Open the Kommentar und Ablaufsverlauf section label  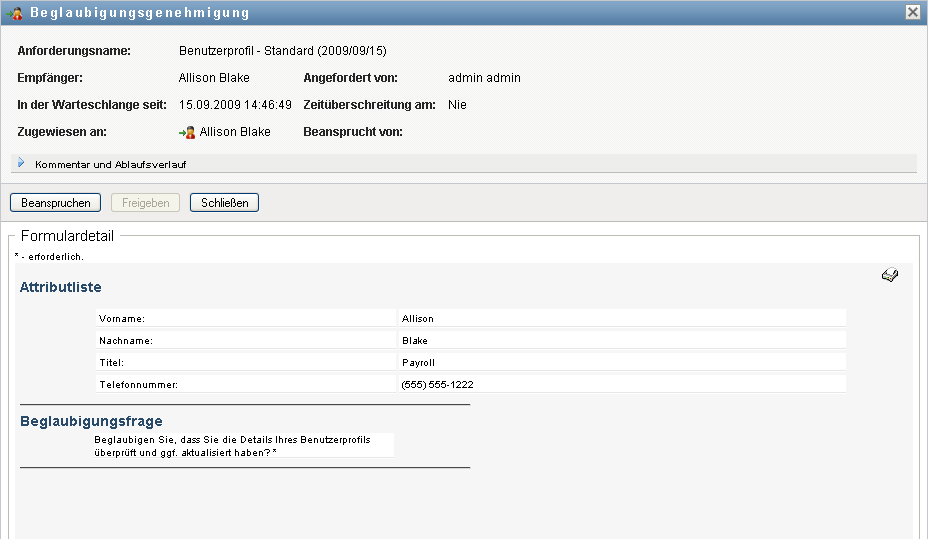[110, 164]
